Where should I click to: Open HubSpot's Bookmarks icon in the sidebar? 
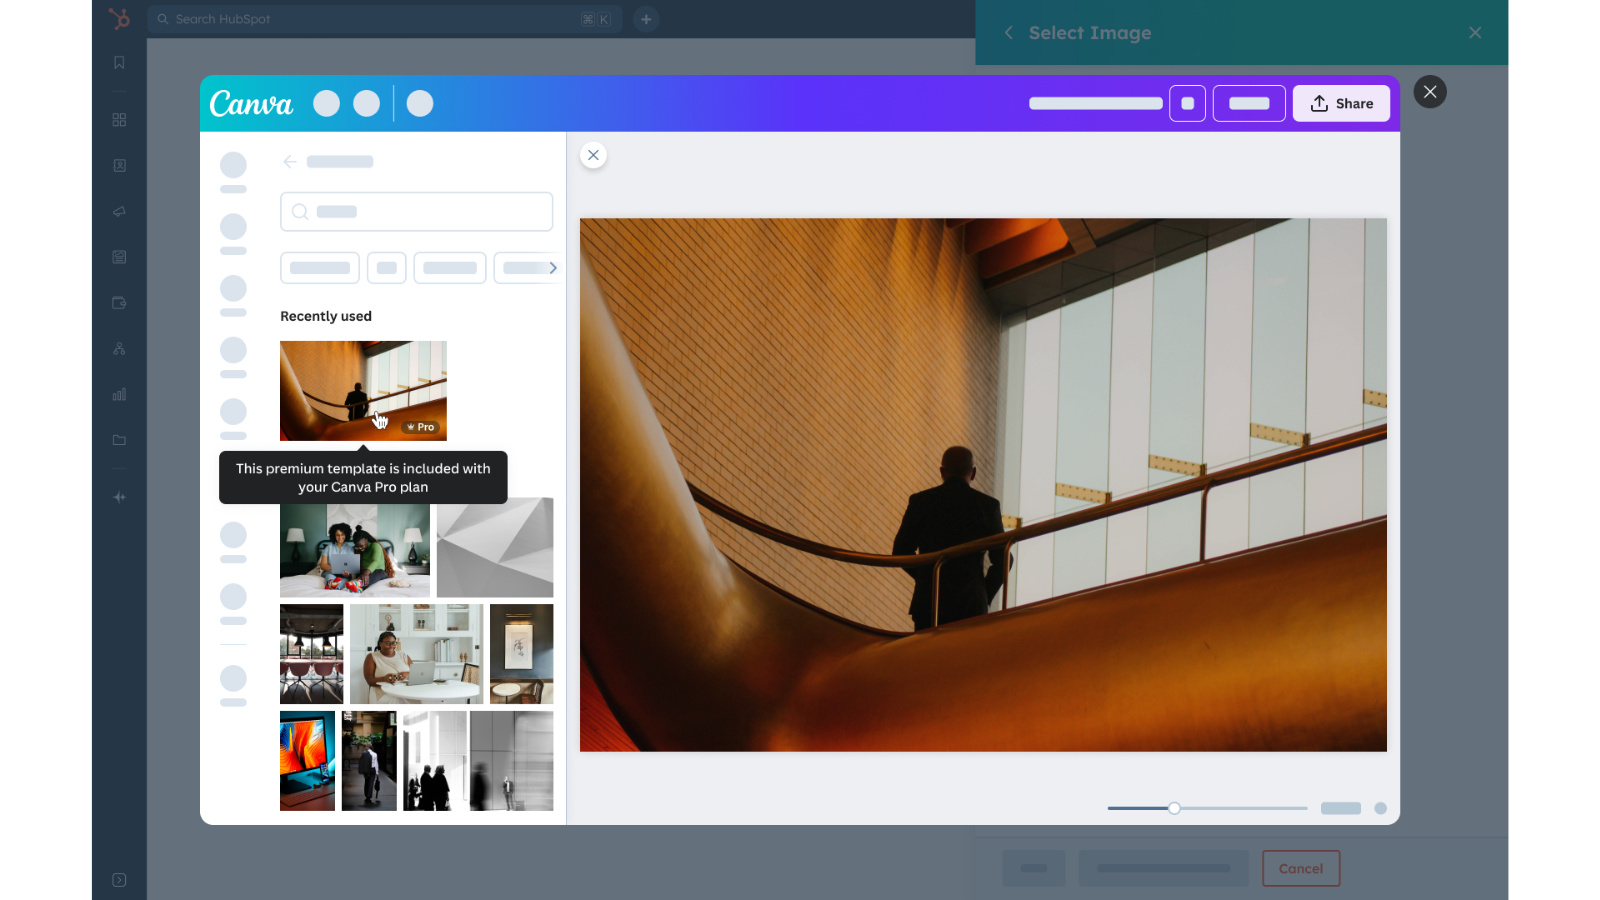pos(119,62)
